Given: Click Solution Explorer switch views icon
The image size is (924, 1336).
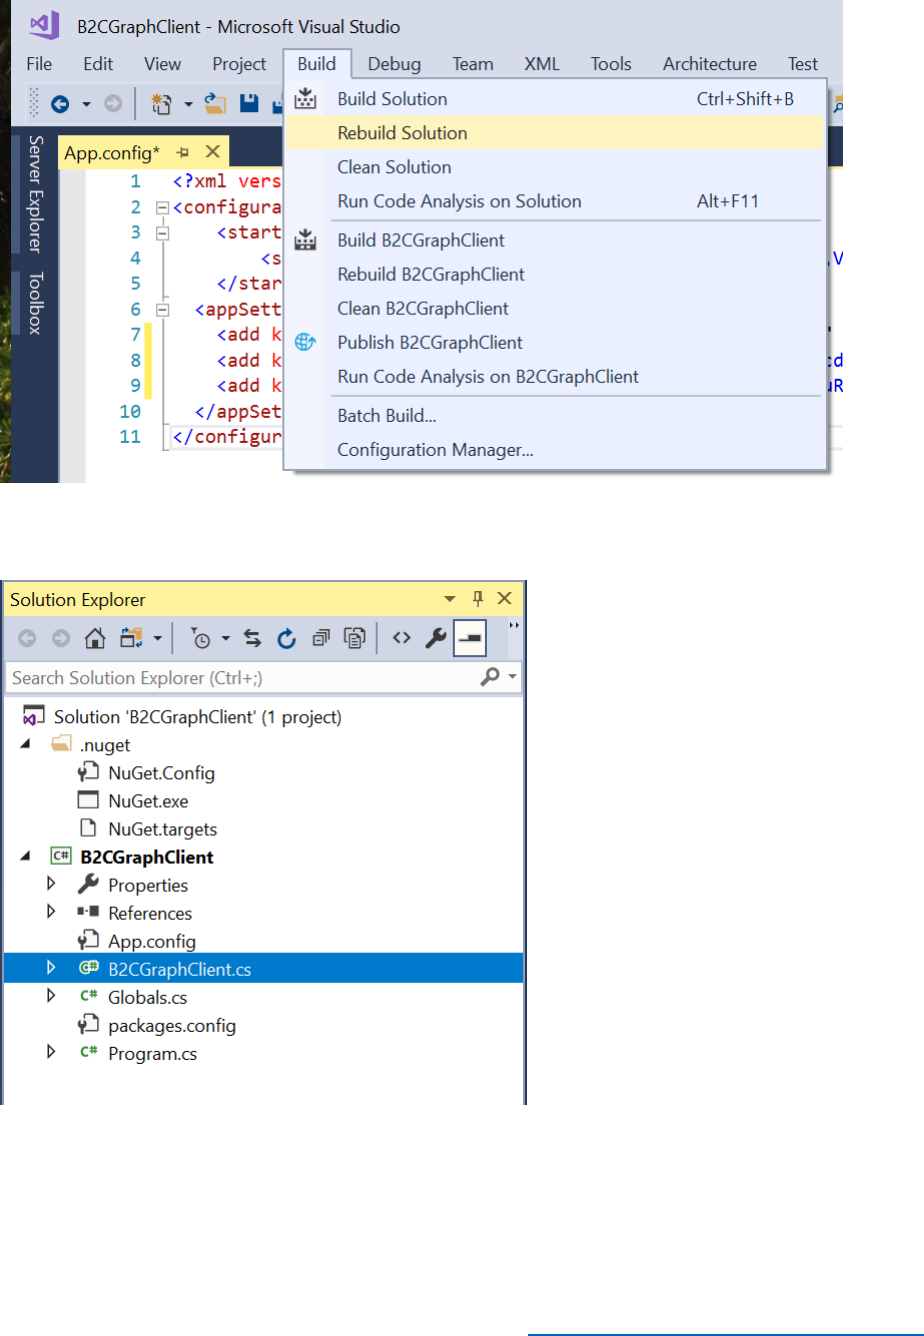Looking at the screenshot, I should coord(131,638).
